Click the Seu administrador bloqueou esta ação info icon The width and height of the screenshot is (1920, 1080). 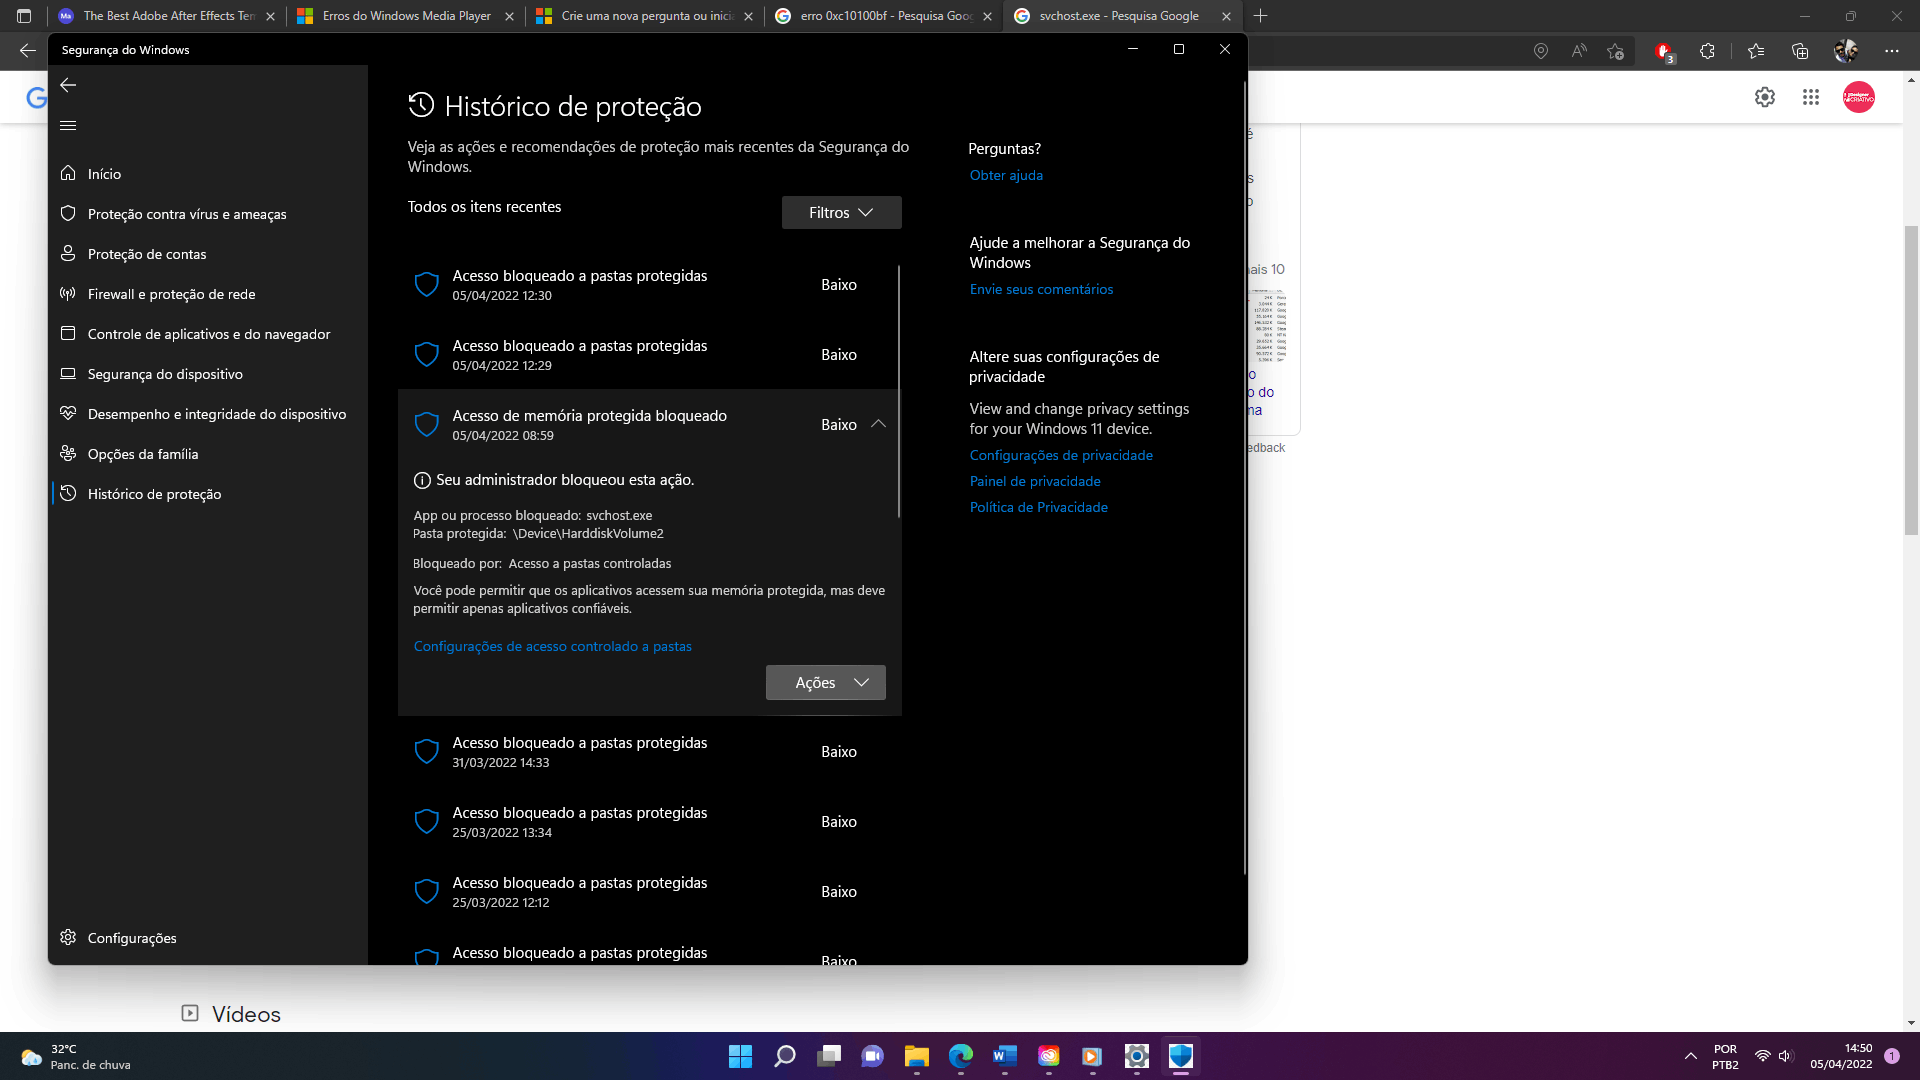[422, 481]
